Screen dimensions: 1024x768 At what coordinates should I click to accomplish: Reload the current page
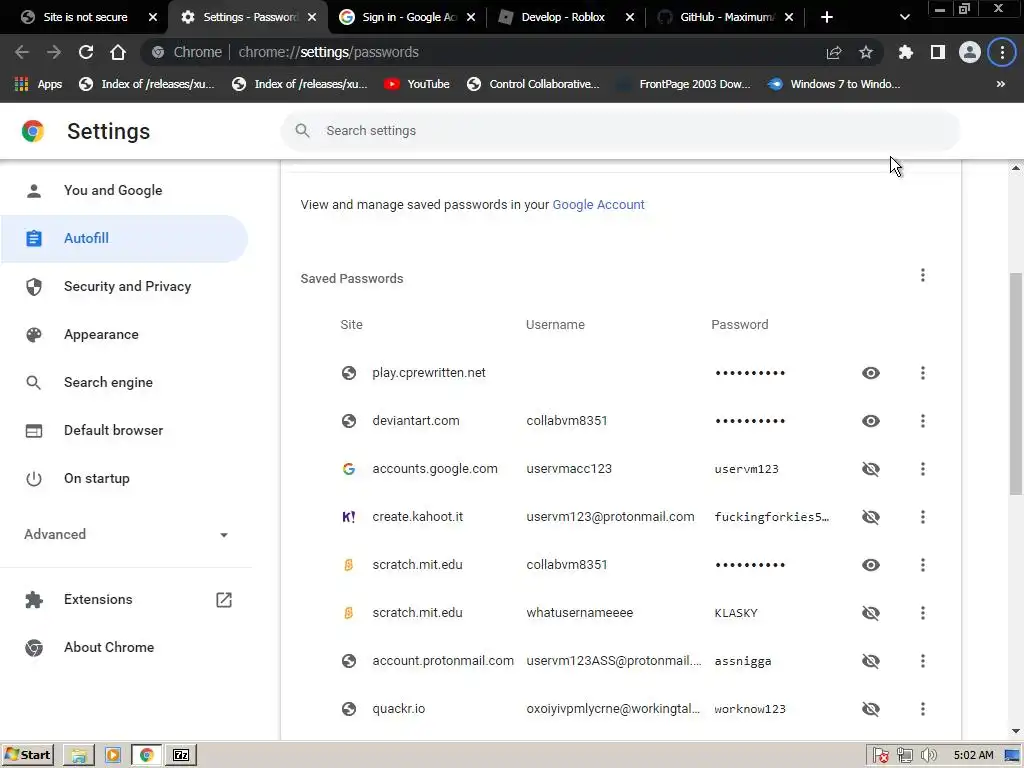click(86, 52)
